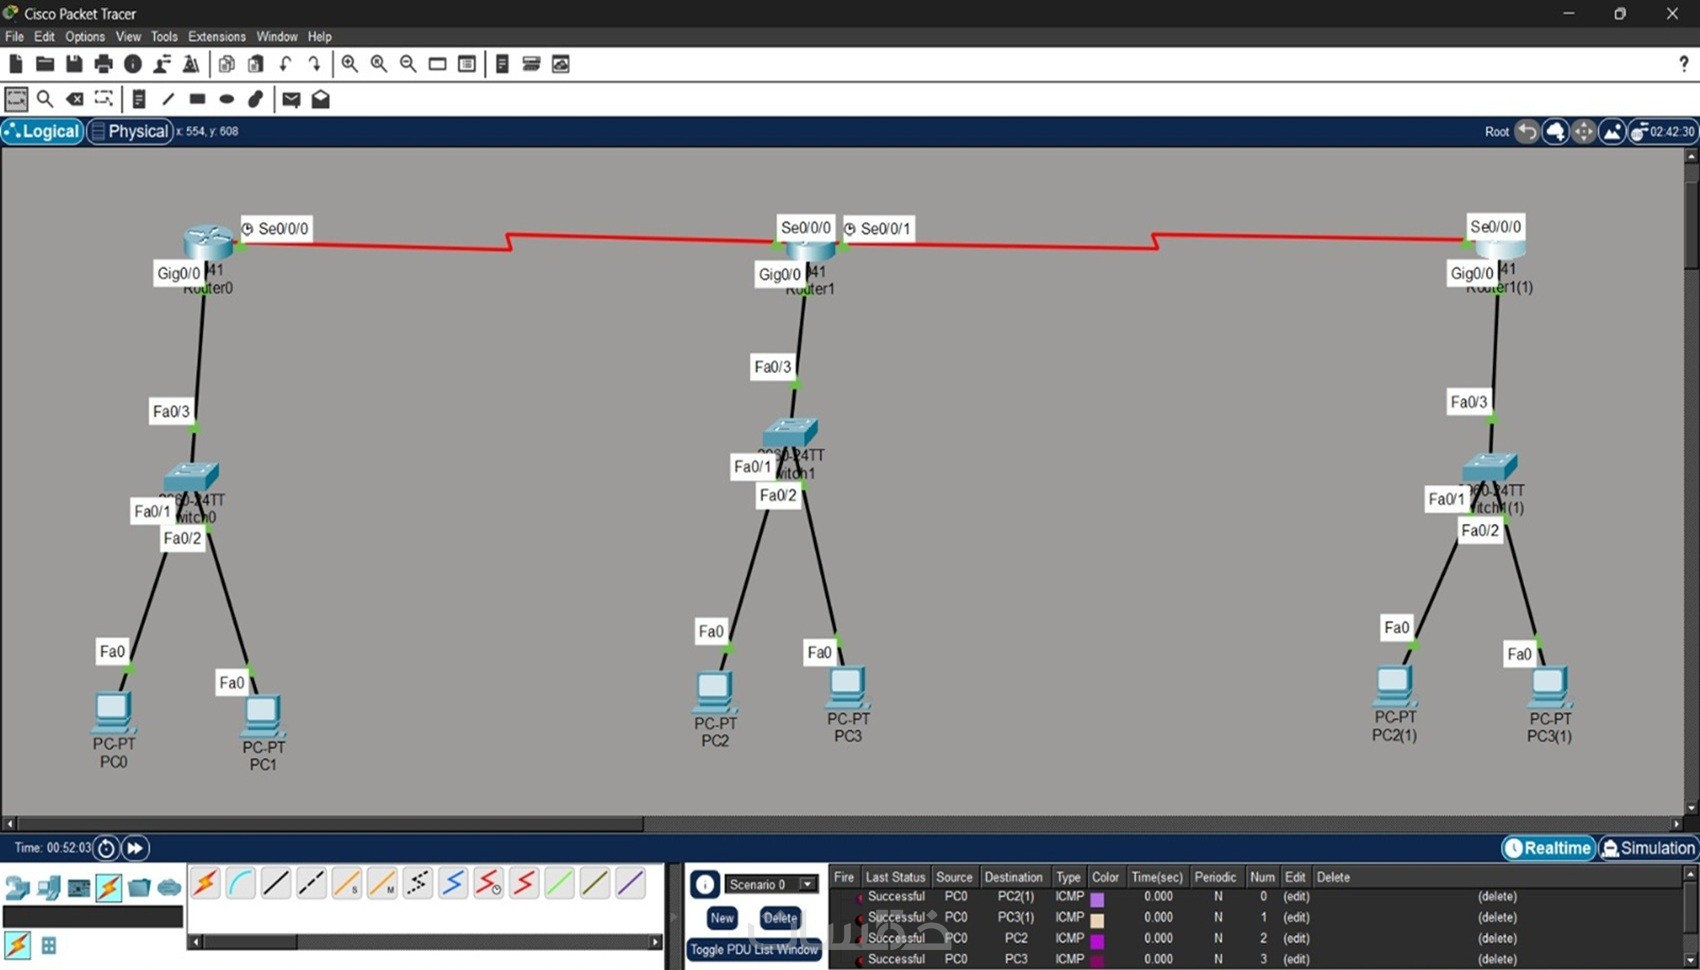Pick copper cross-over dashed cable
Image resolution: width=1700 pixels, height=970 pixels.
pos(311,883)
